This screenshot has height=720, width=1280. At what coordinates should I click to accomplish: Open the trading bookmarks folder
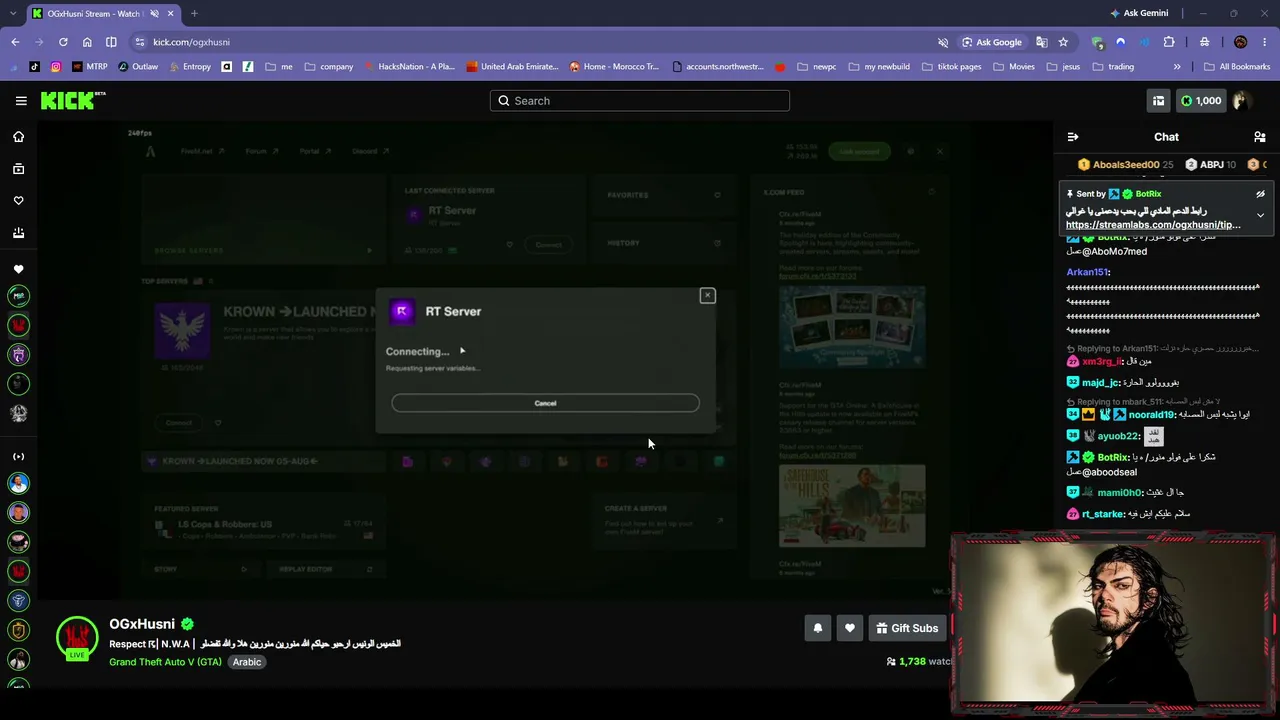pyautogui.click(x=1113, y=67)
